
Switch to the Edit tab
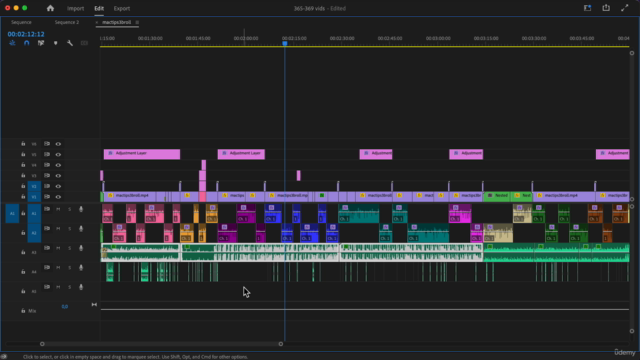click(x=99, y=8)
